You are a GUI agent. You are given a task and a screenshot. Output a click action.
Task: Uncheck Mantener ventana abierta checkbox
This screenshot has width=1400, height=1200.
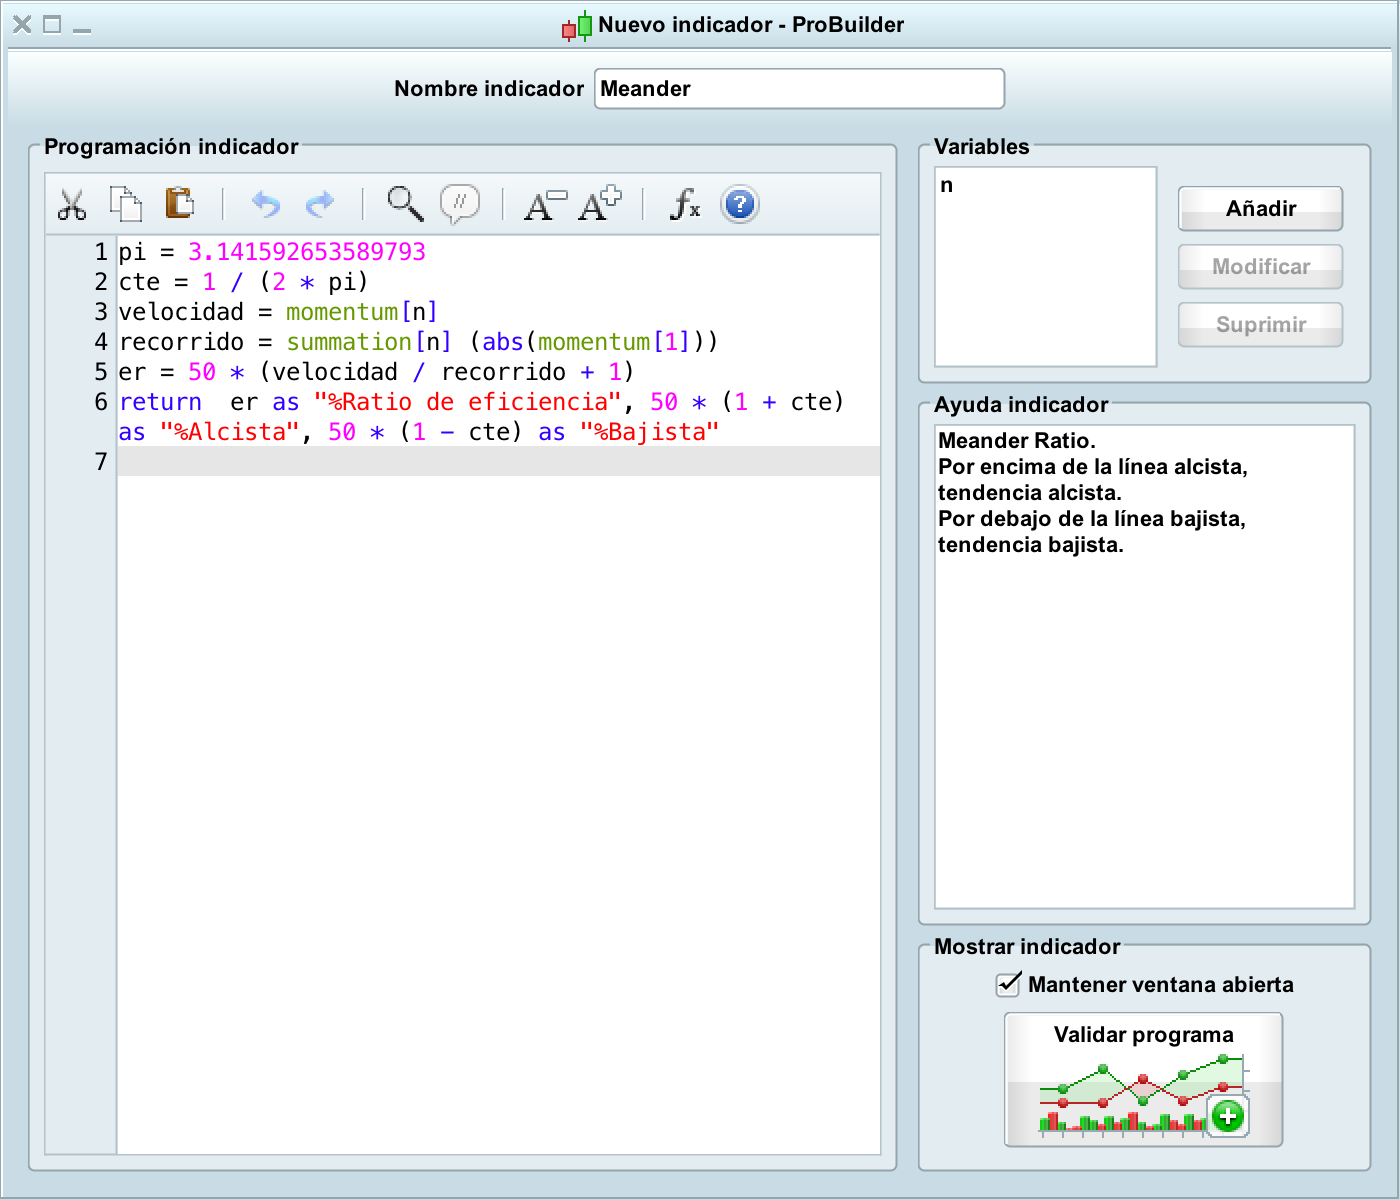(1008, 985)
